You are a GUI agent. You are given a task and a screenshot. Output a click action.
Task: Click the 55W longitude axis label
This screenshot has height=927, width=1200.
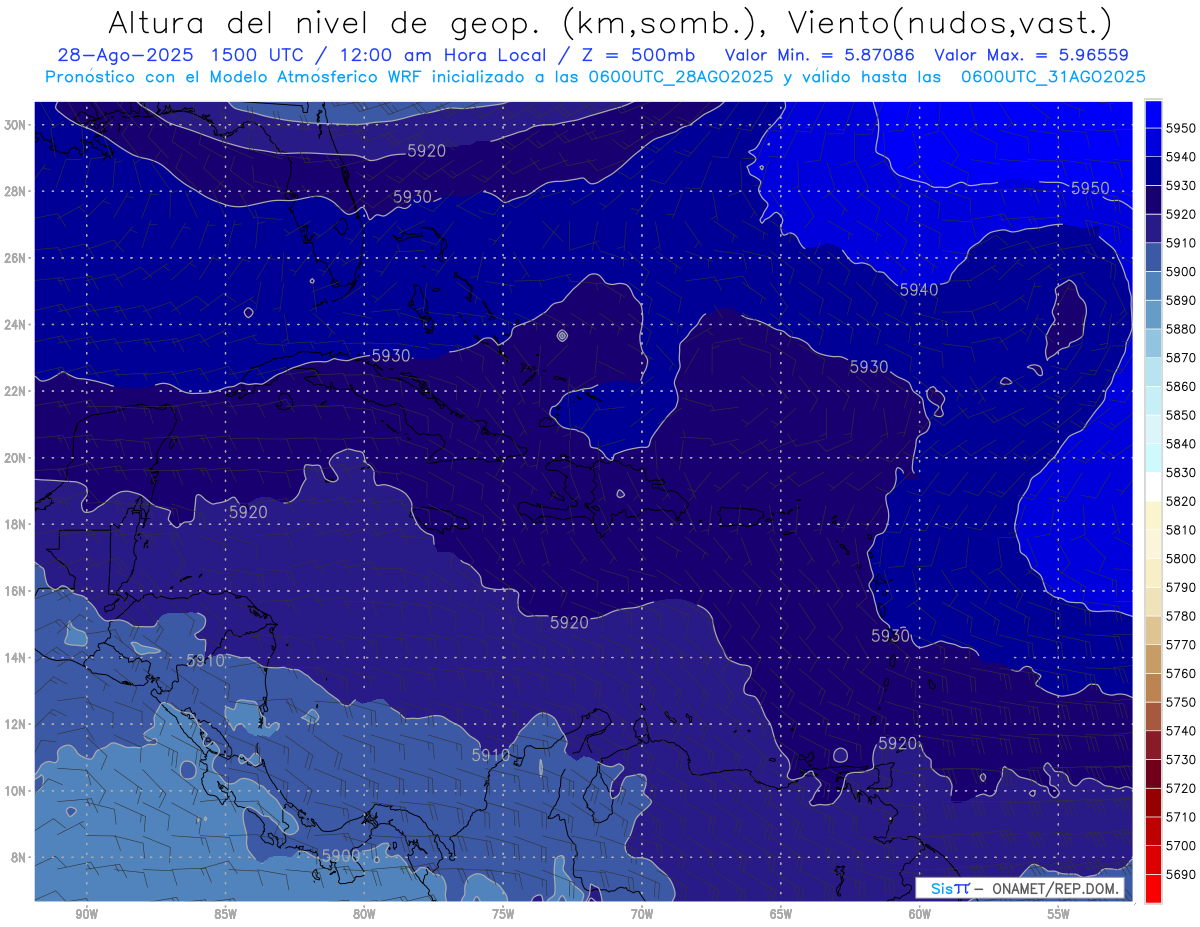click(x=1059, y=913)
